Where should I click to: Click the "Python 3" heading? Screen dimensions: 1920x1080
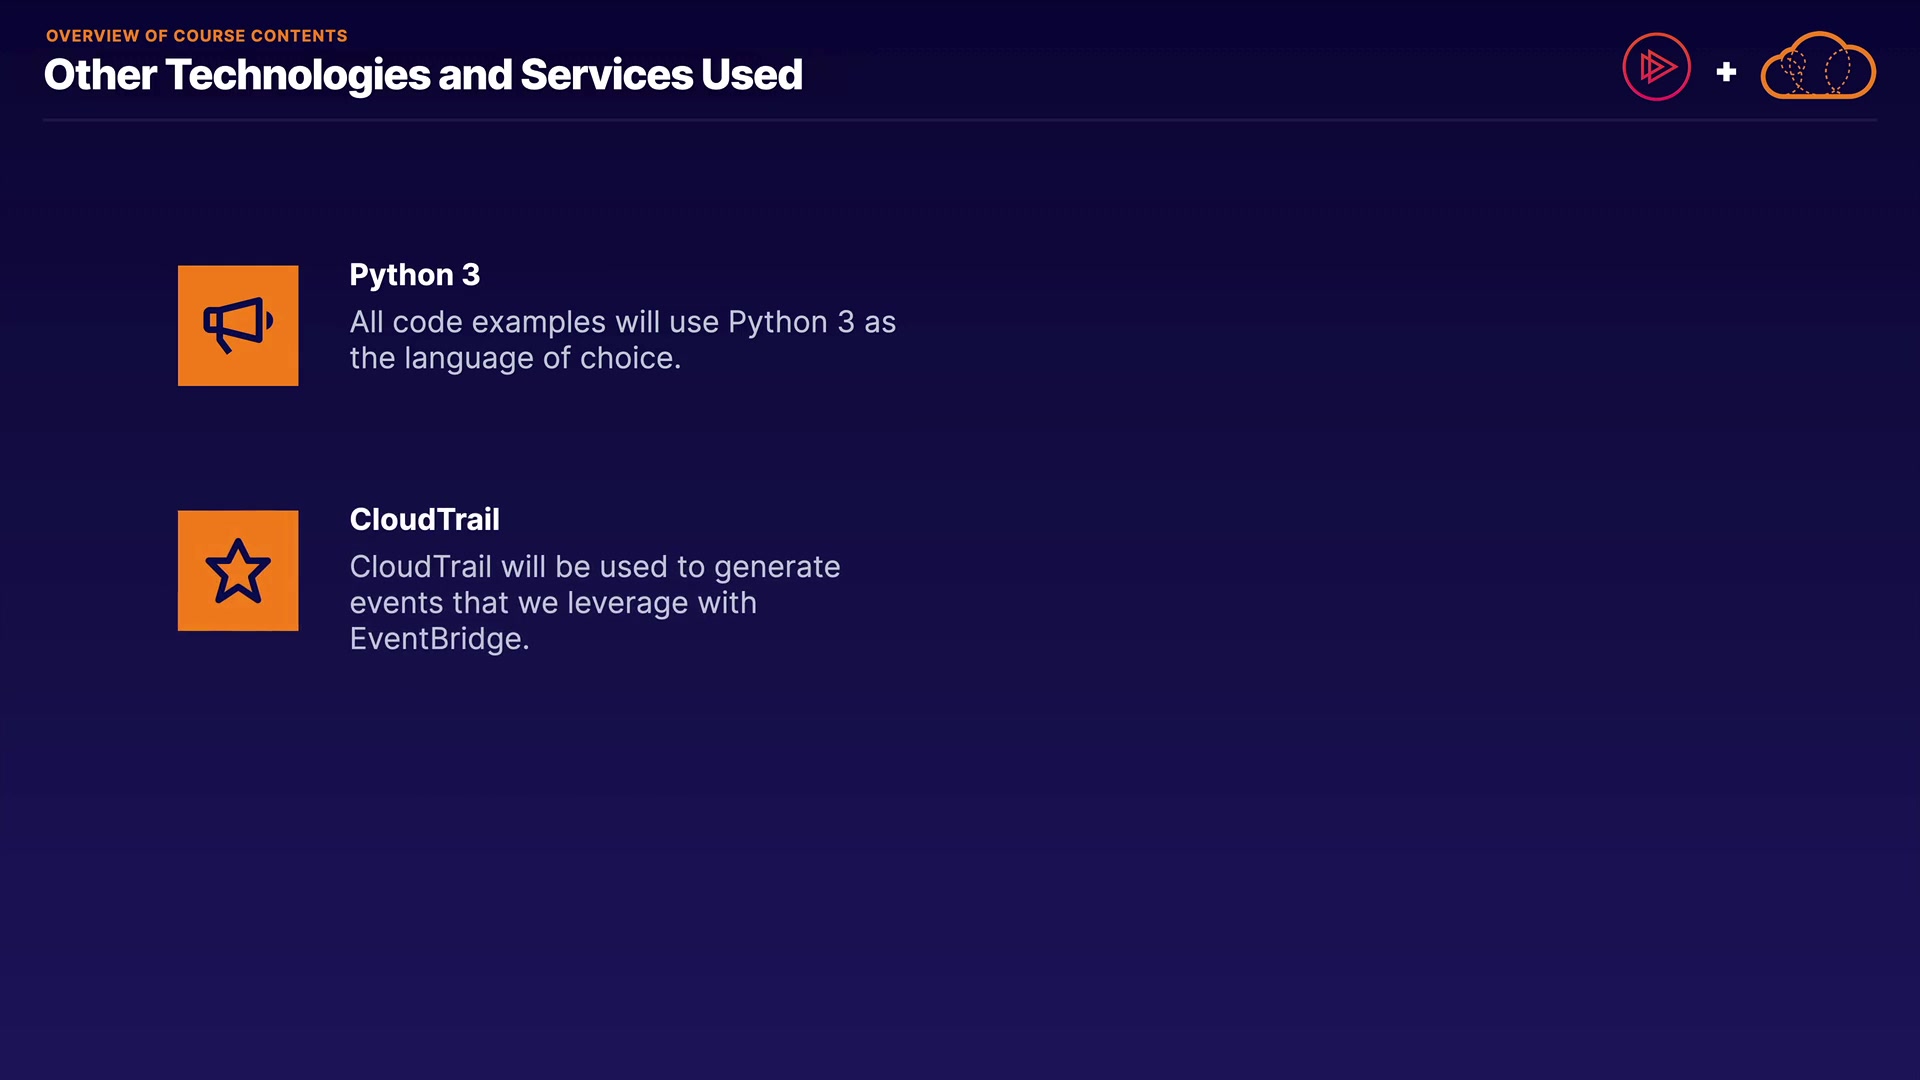tap(414, 275)
